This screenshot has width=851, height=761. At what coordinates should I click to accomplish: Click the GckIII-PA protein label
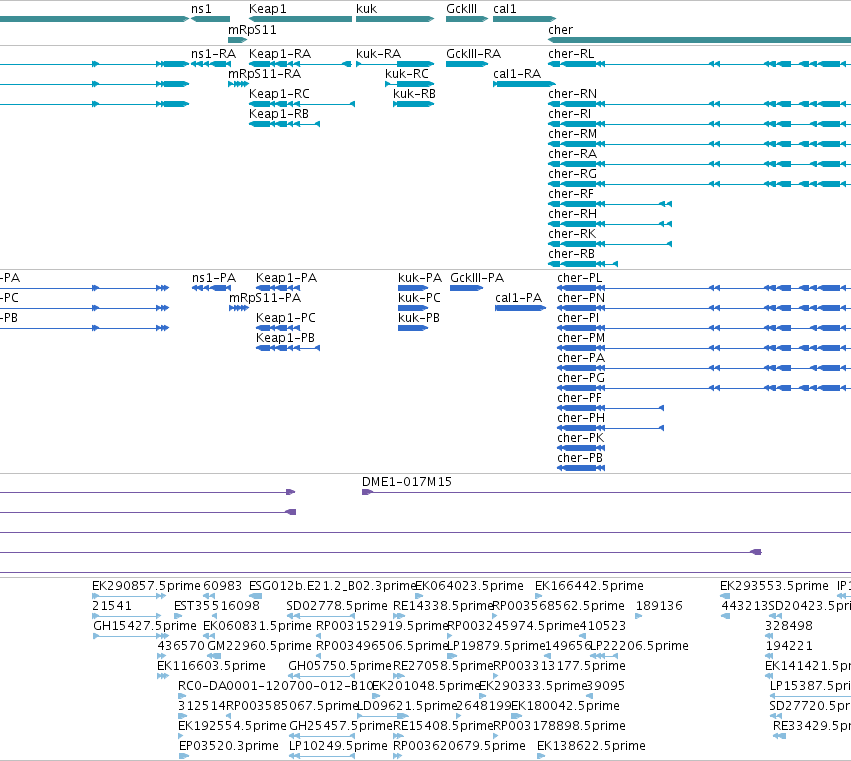coord(477,278)
